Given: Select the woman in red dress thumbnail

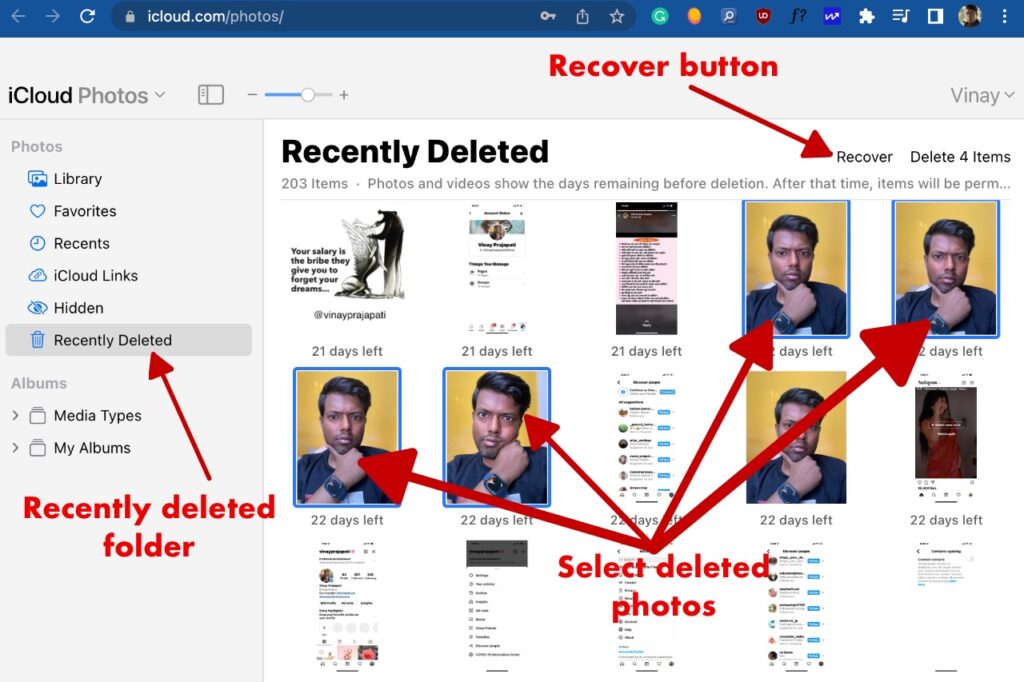Looking at the screenshot, I should [946, 438].
